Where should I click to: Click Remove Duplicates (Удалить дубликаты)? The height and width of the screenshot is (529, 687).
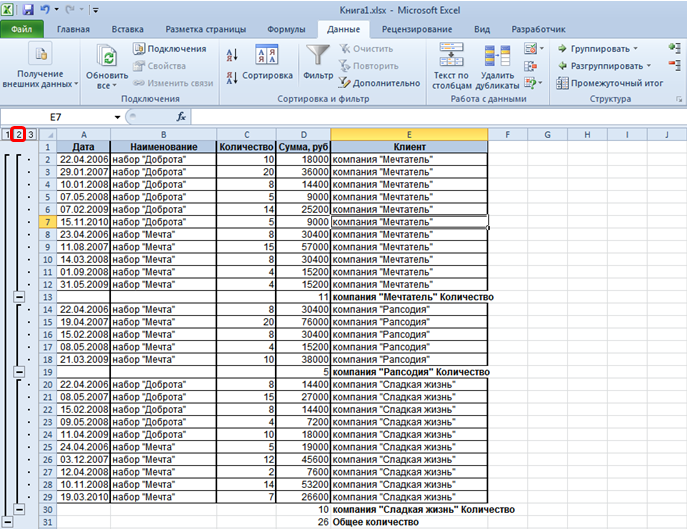(497, 62)
